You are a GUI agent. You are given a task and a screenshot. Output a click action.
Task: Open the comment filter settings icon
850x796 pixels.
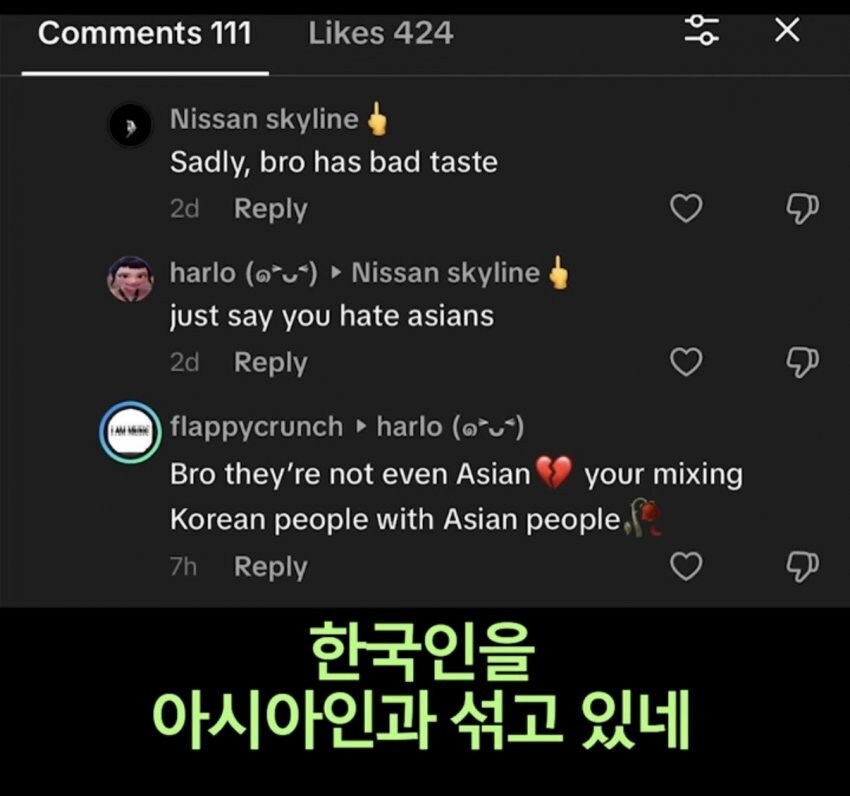tap(701, 31)
